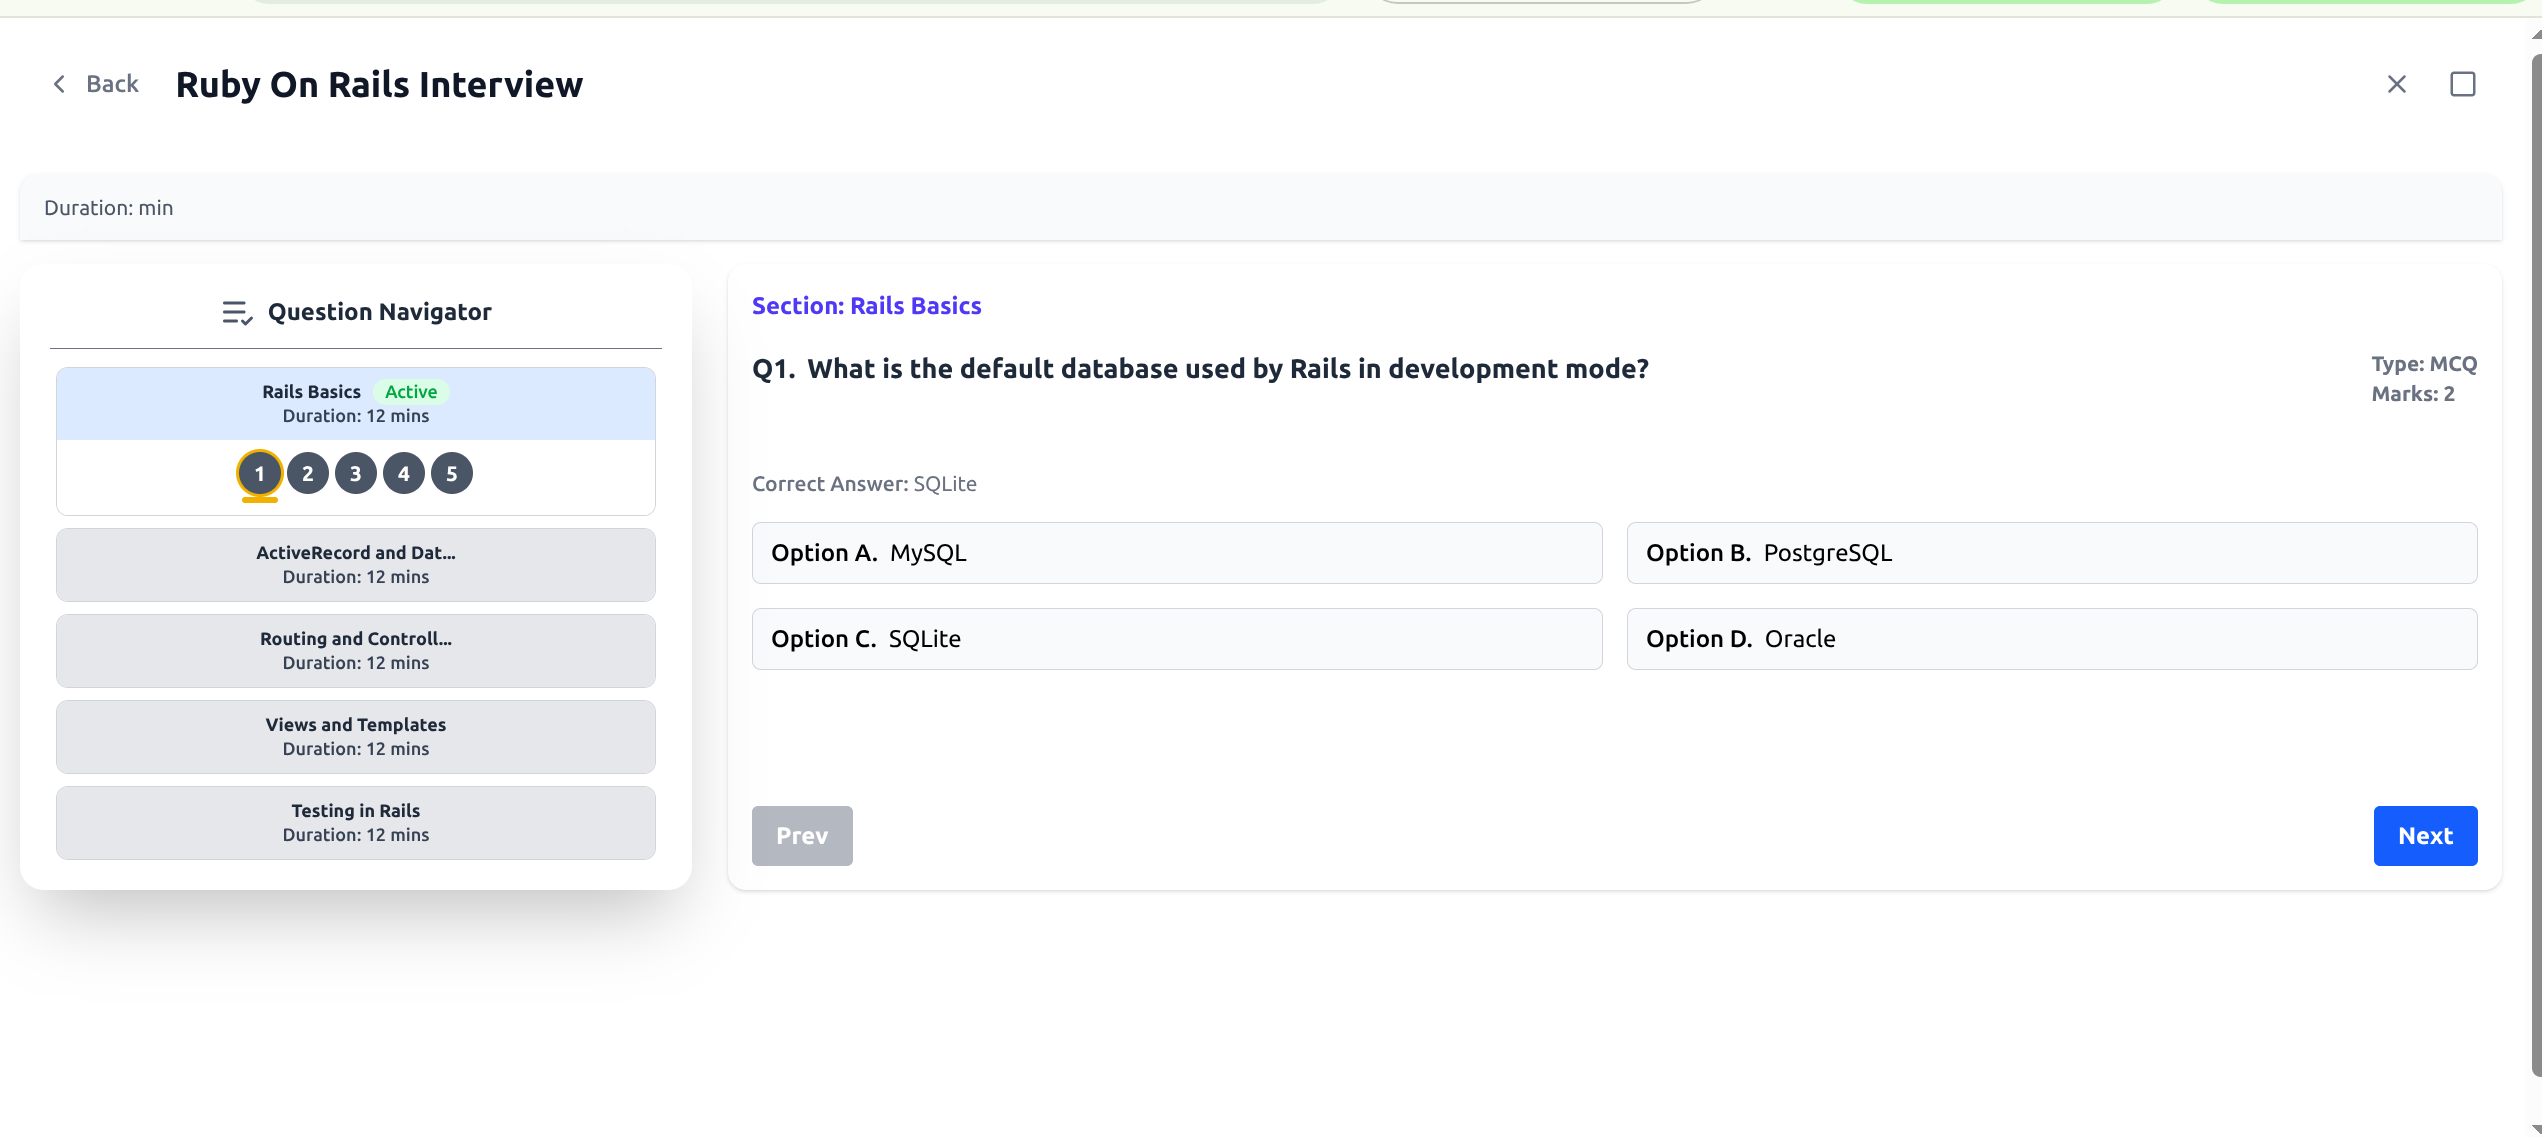
Task: Switch to the Views and Templates section
Action: coord(355,736)
